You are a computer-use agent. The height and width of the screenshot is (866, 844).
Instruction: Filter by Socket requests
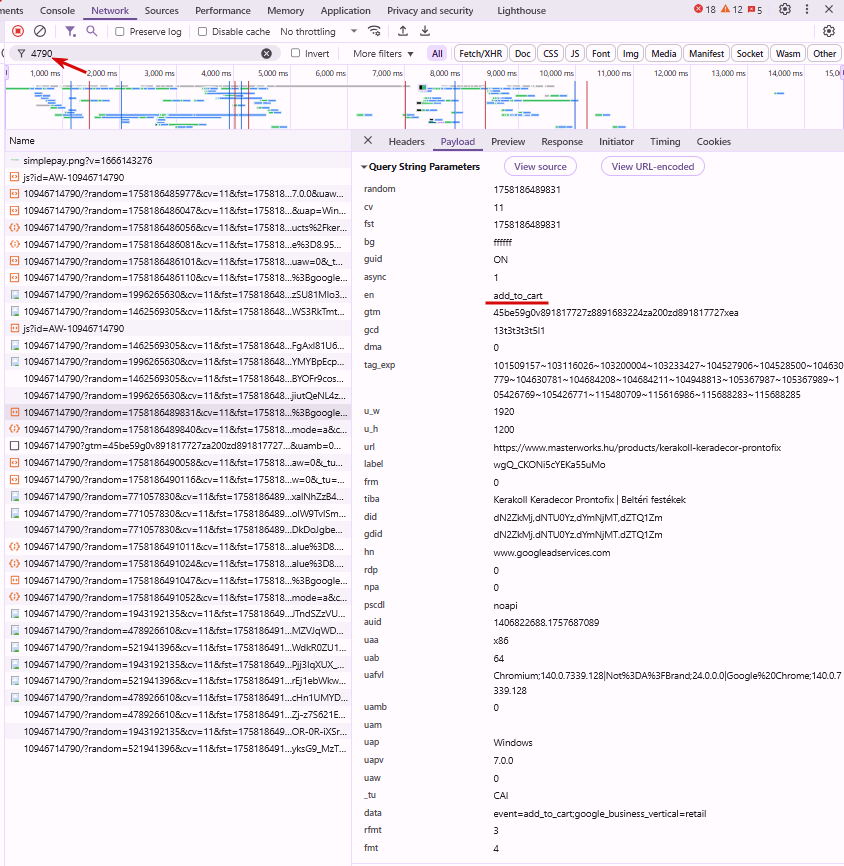pyautogui.click(x=750, y=54)
